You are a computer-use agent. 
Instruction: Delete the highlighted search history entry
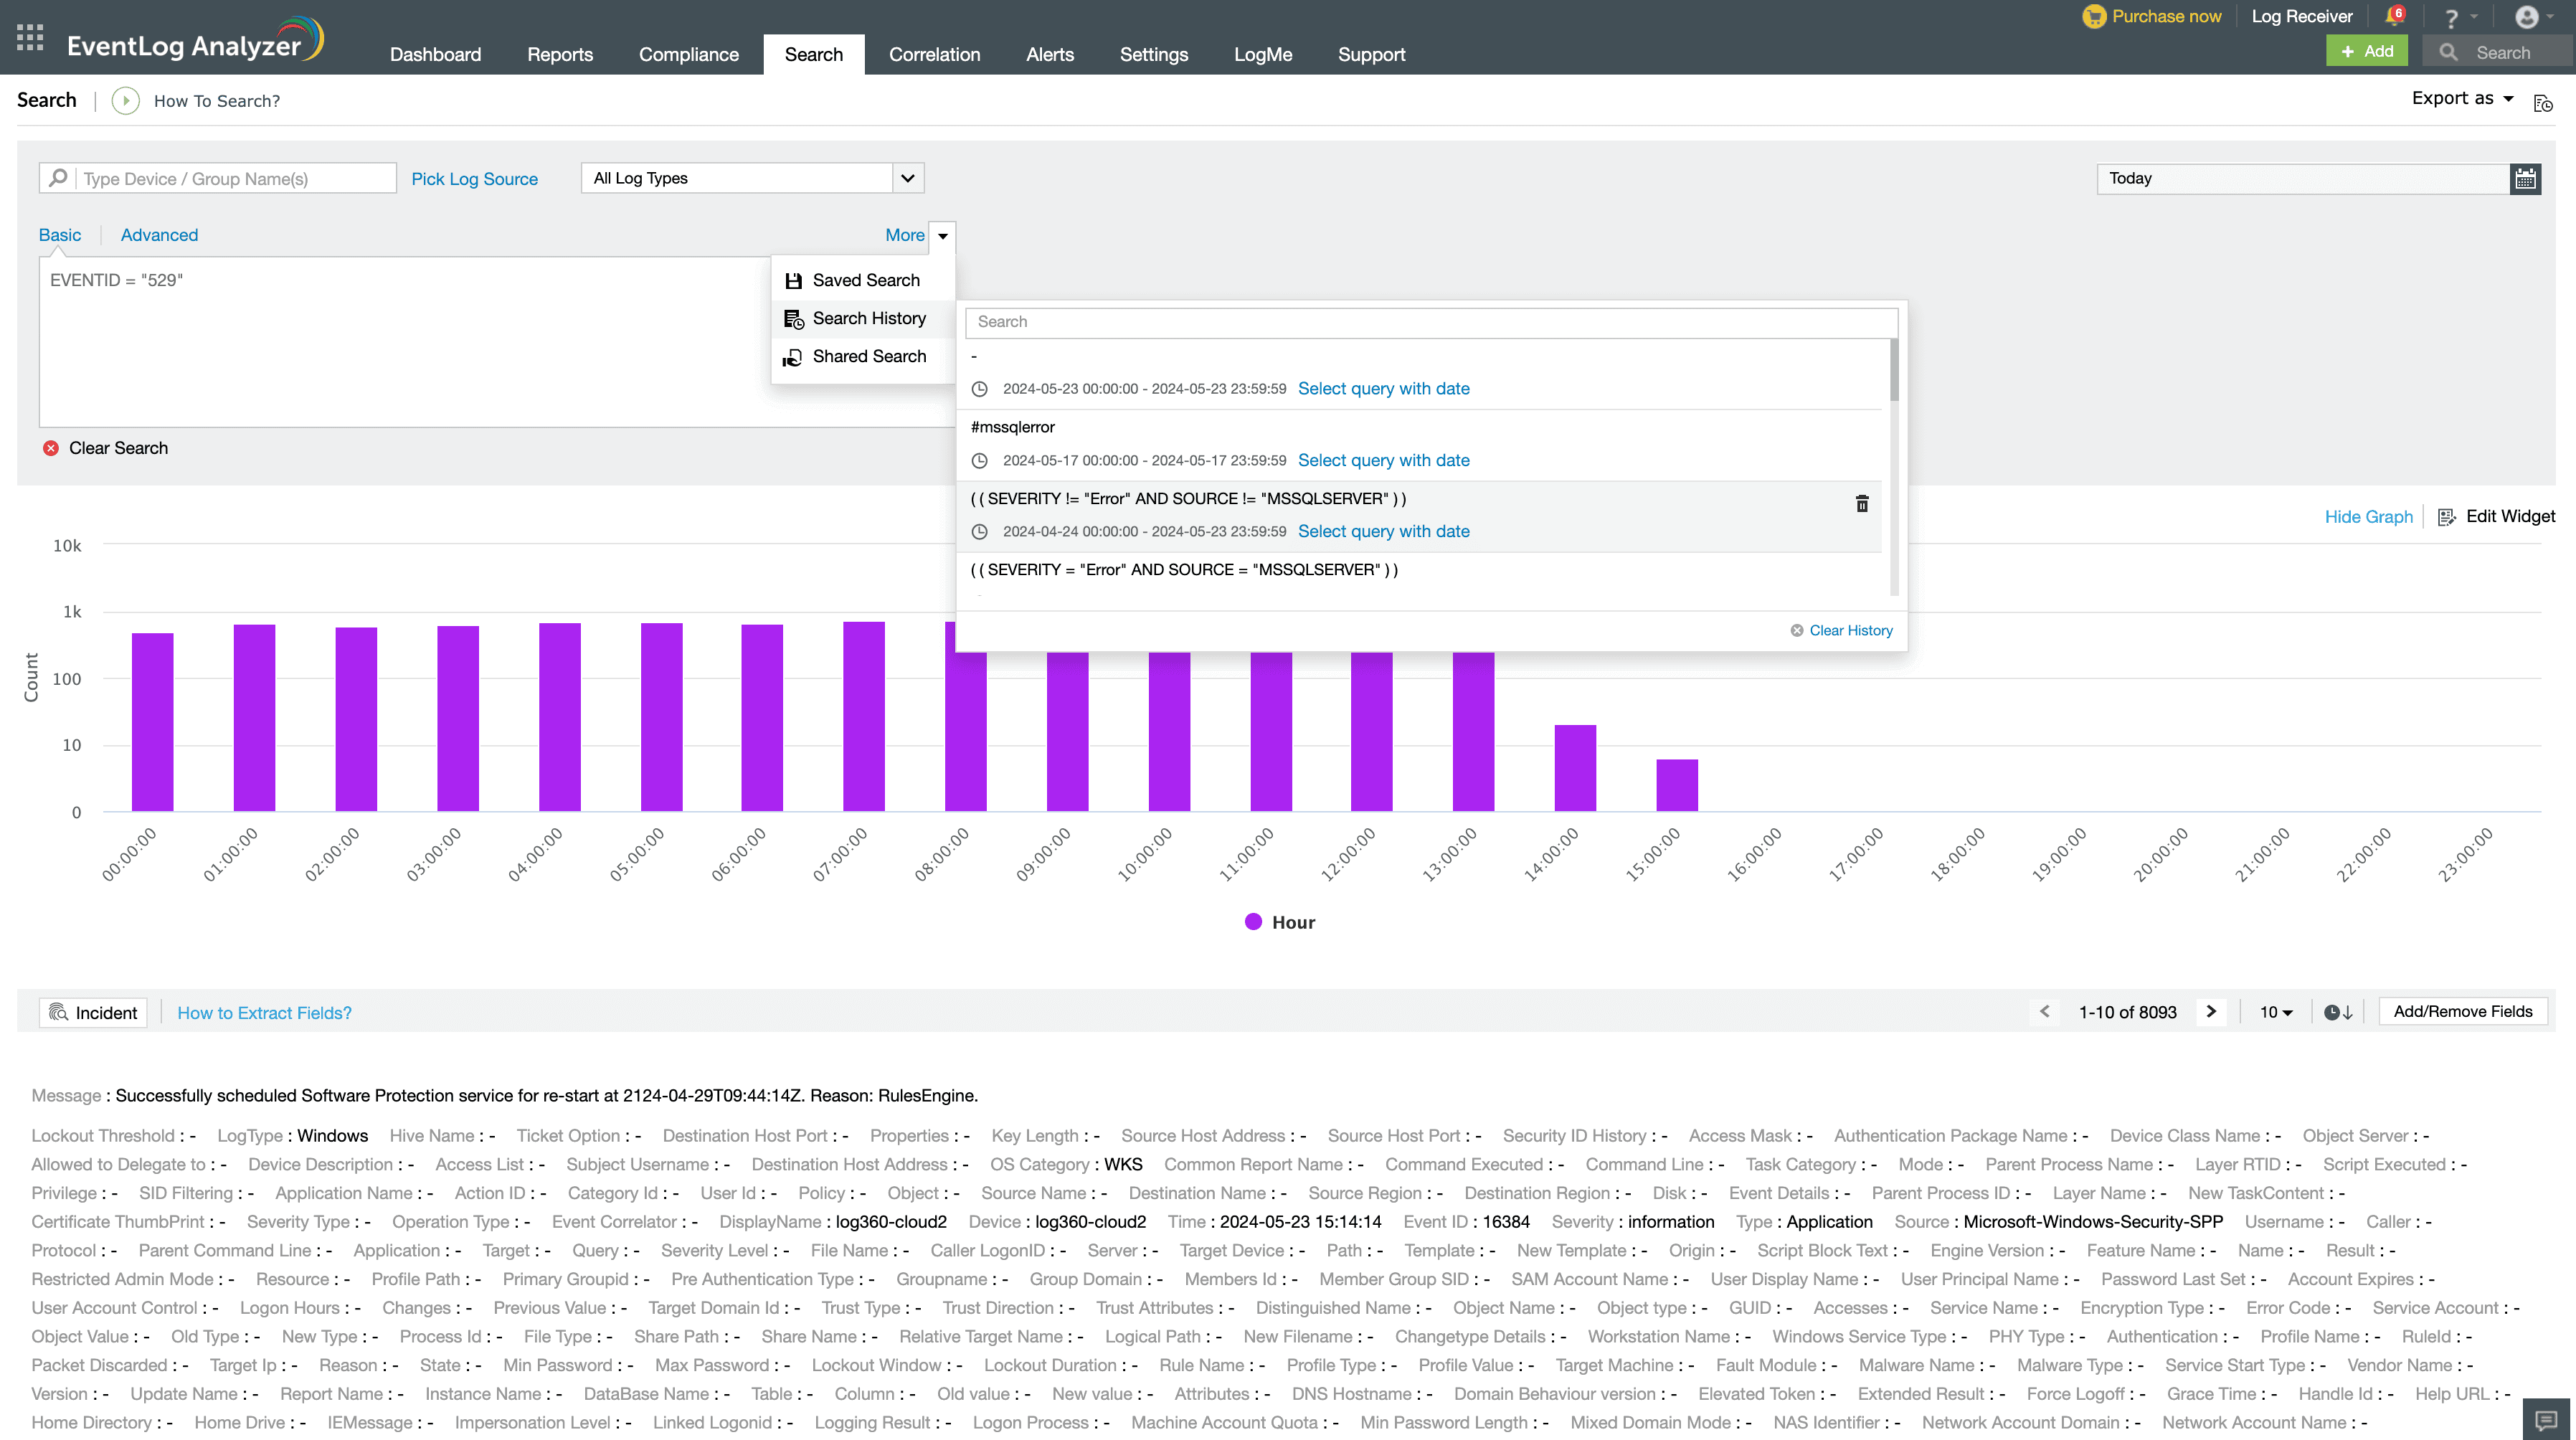(1861, 503)
